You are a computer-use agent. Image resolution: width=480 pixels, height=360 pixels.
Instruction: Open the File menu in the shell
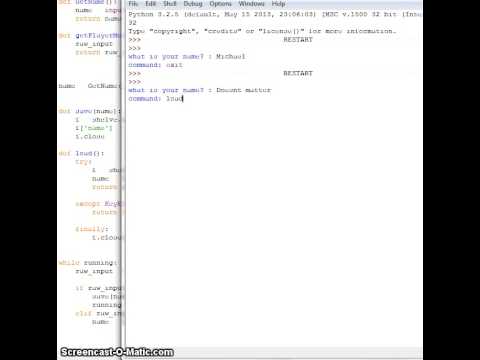133,4
